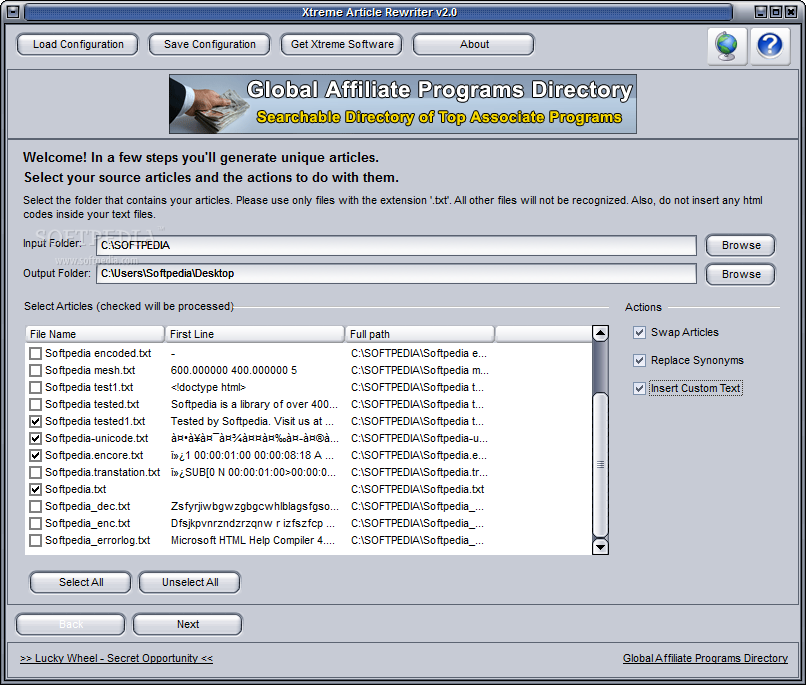Sort list by First Line column header
This screenshot has width=806, height=685.
click(x=255, y=334)
